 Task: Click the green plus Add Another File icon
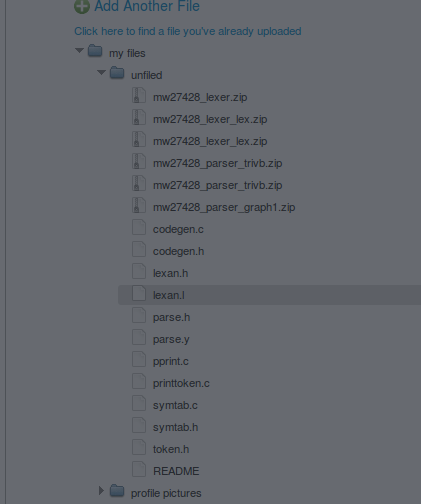point(82,6)
